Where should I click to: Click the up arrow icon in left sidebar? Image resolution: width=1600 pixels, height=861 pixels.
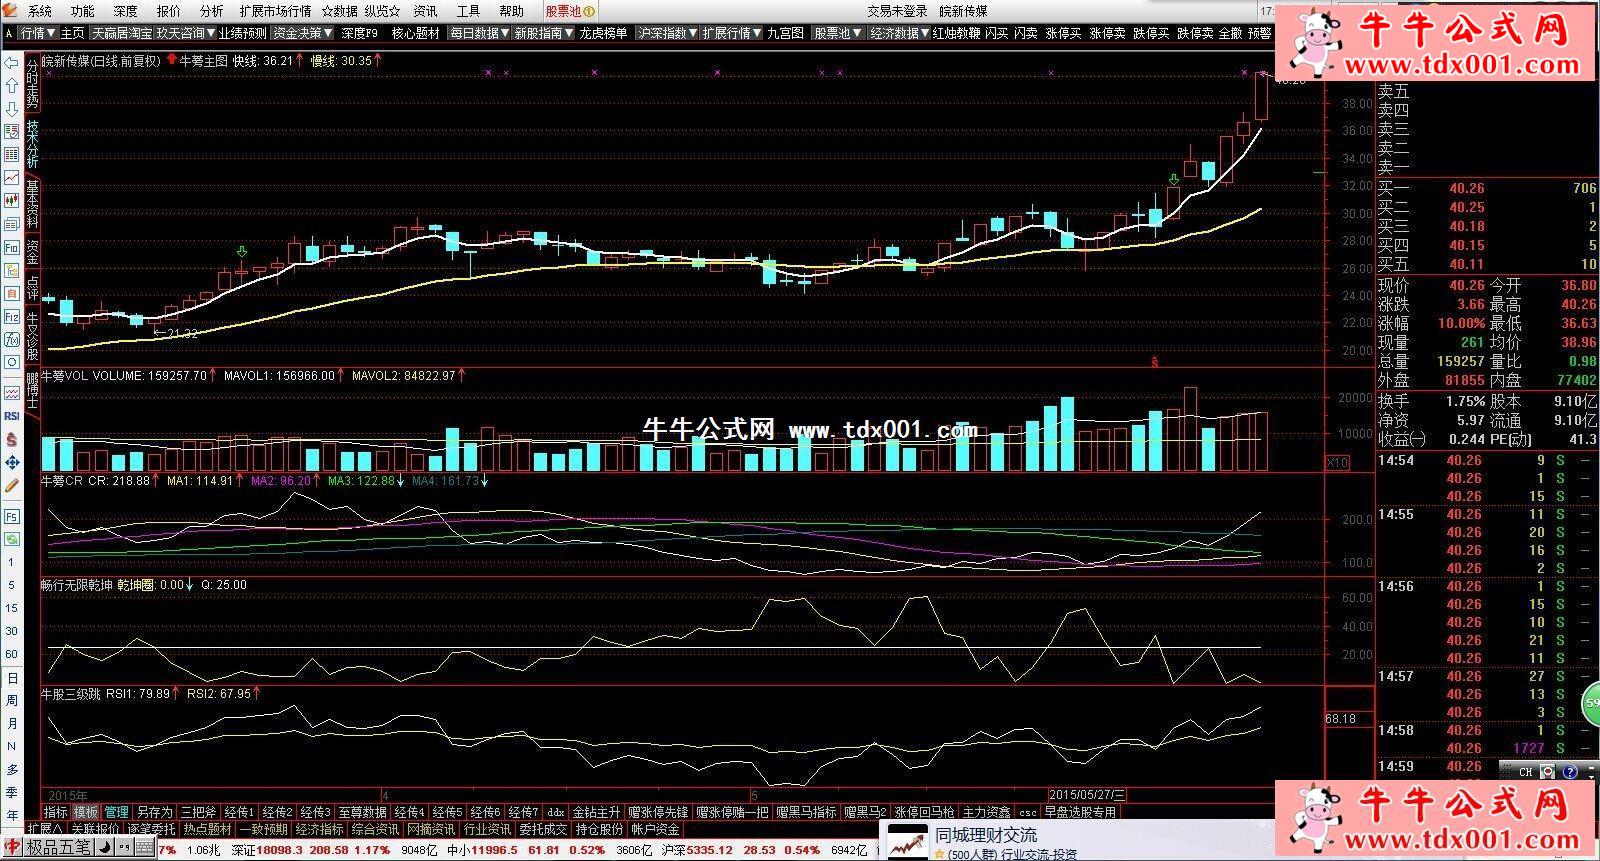point(11,86)
